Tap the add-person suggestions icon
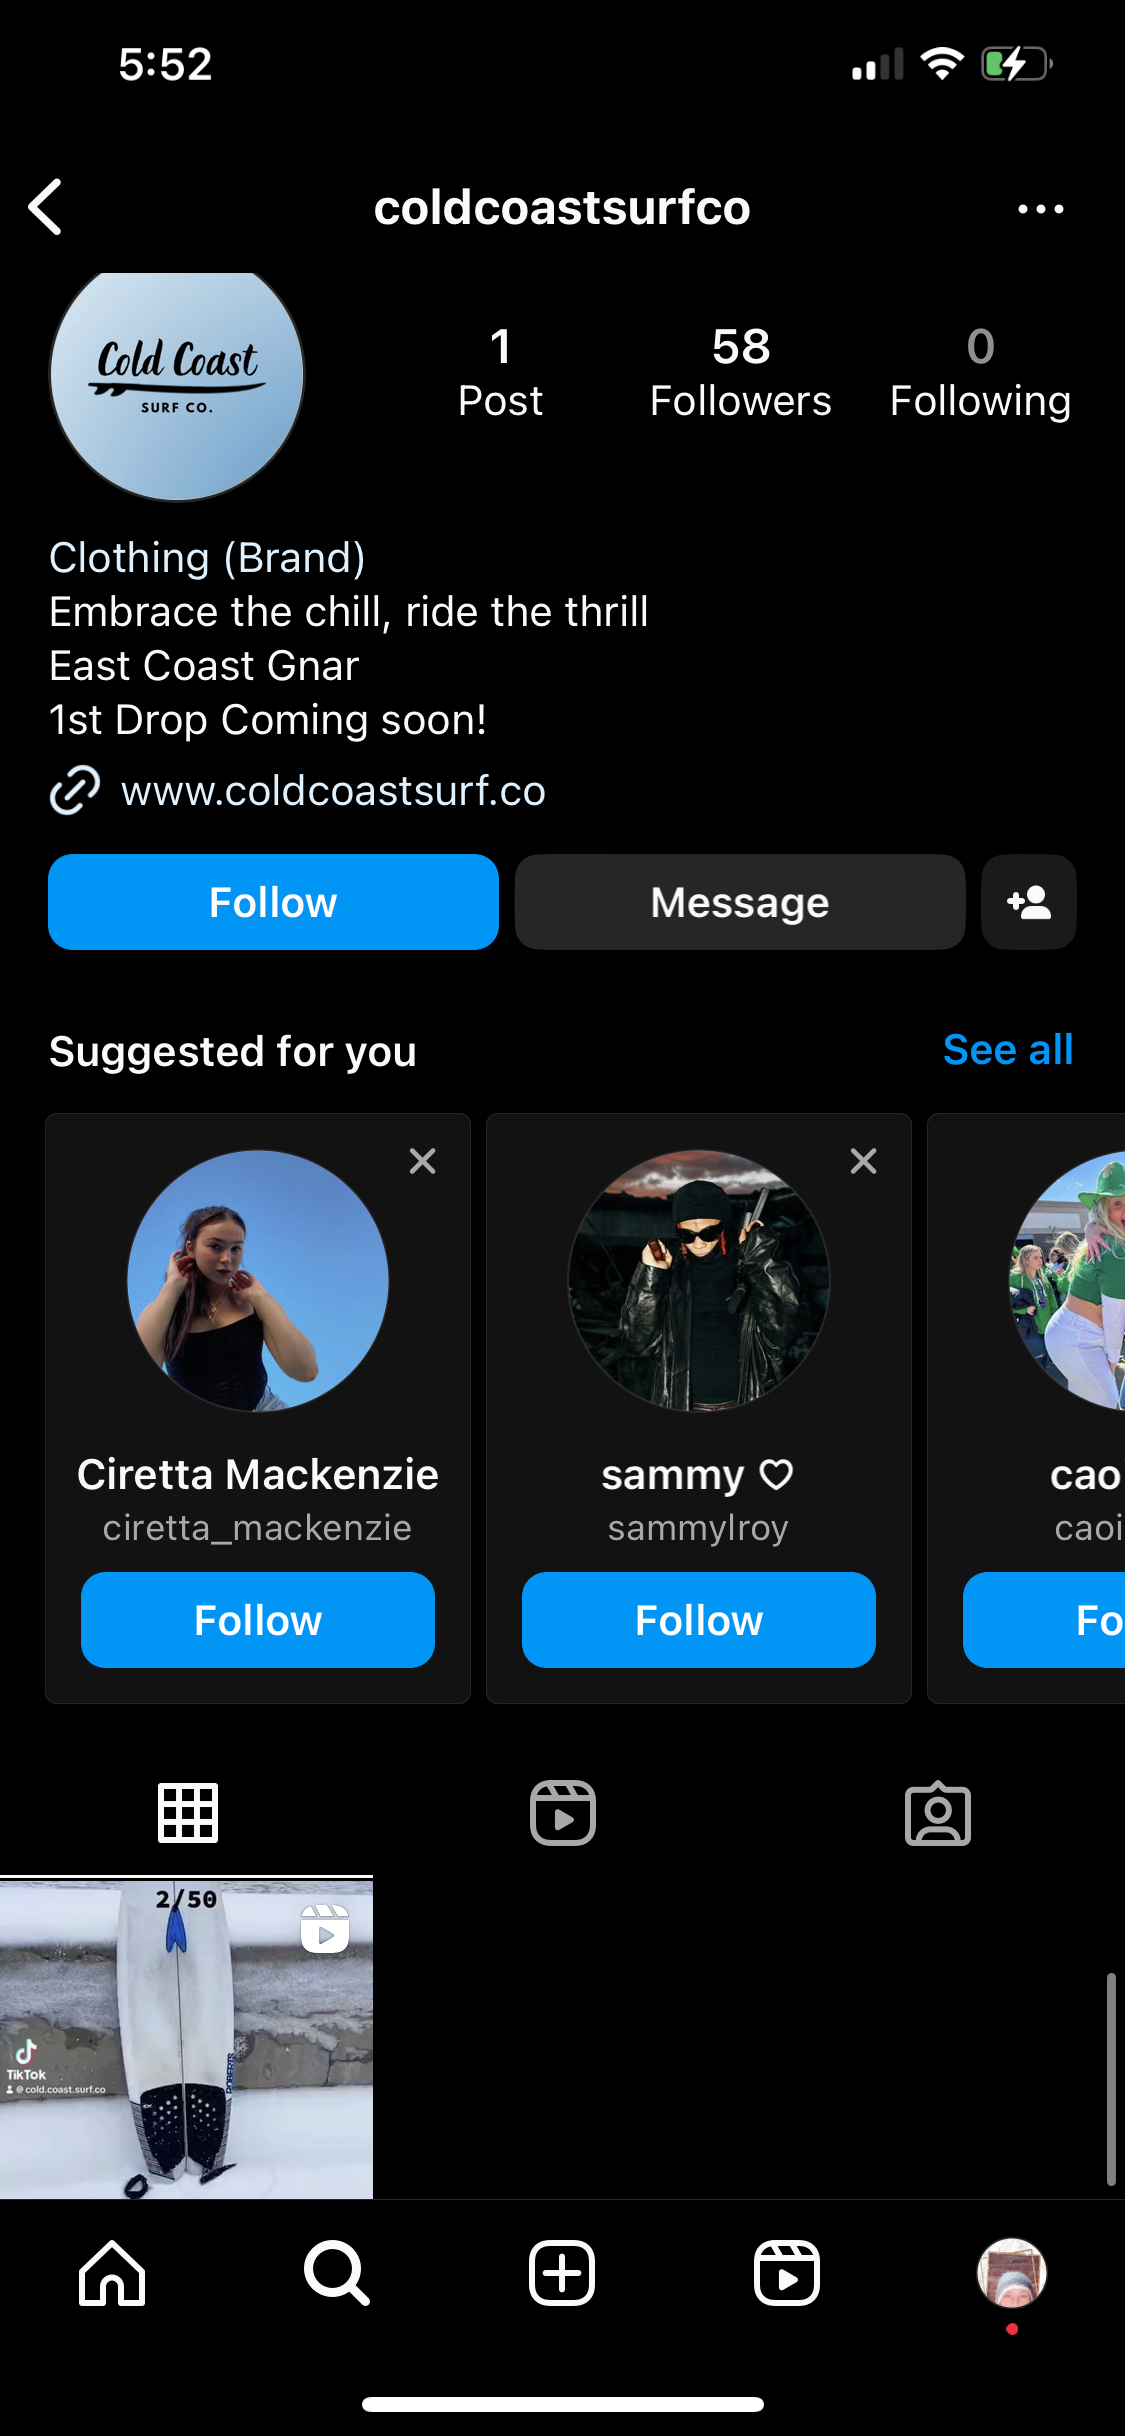Image resolution: width=1125 pixels, height=2436 pixels. (1028, 902)
